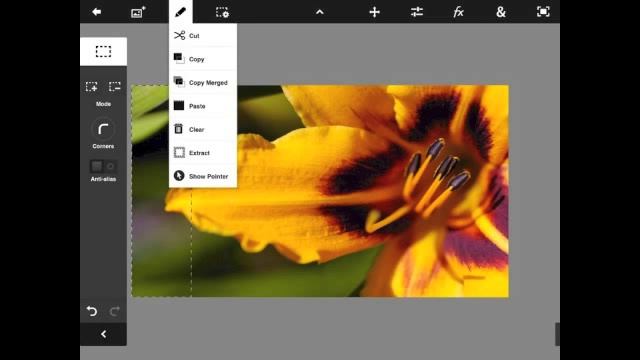This screenshot has height=360, width=640.
Task: Select Paste in the edit menu
Action: [203, 106]
